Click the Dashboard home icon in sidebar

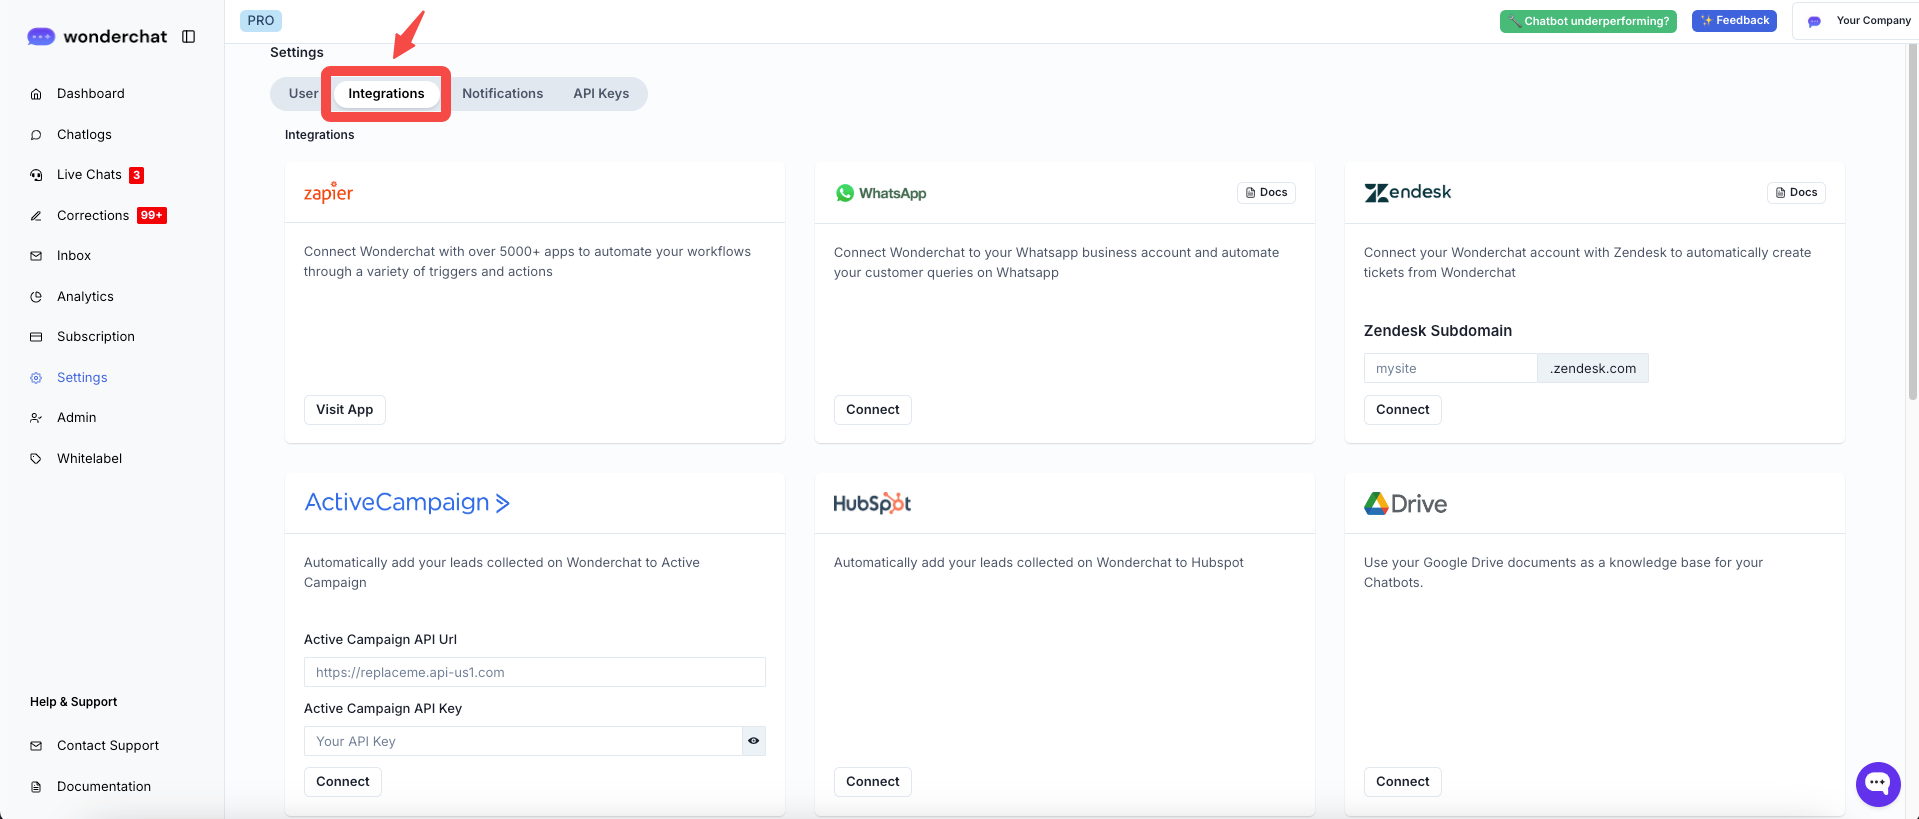click(36, 94)
